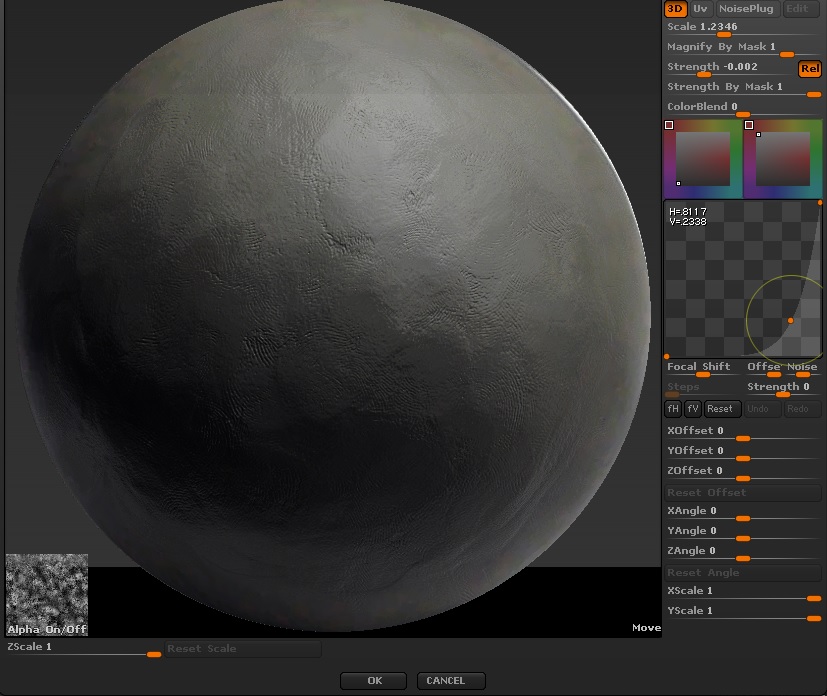
Task: Redo the curve change
Action: 802,409
